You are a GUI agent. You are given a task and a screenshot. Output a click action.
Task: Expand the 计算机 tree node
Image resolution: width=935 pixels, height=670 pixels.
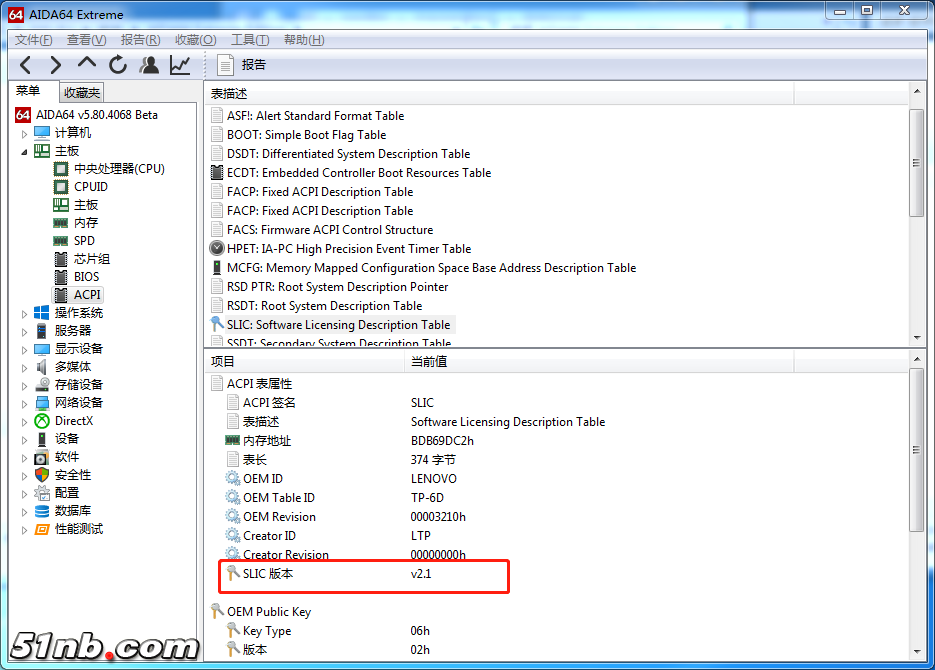(x=25, y=133)
